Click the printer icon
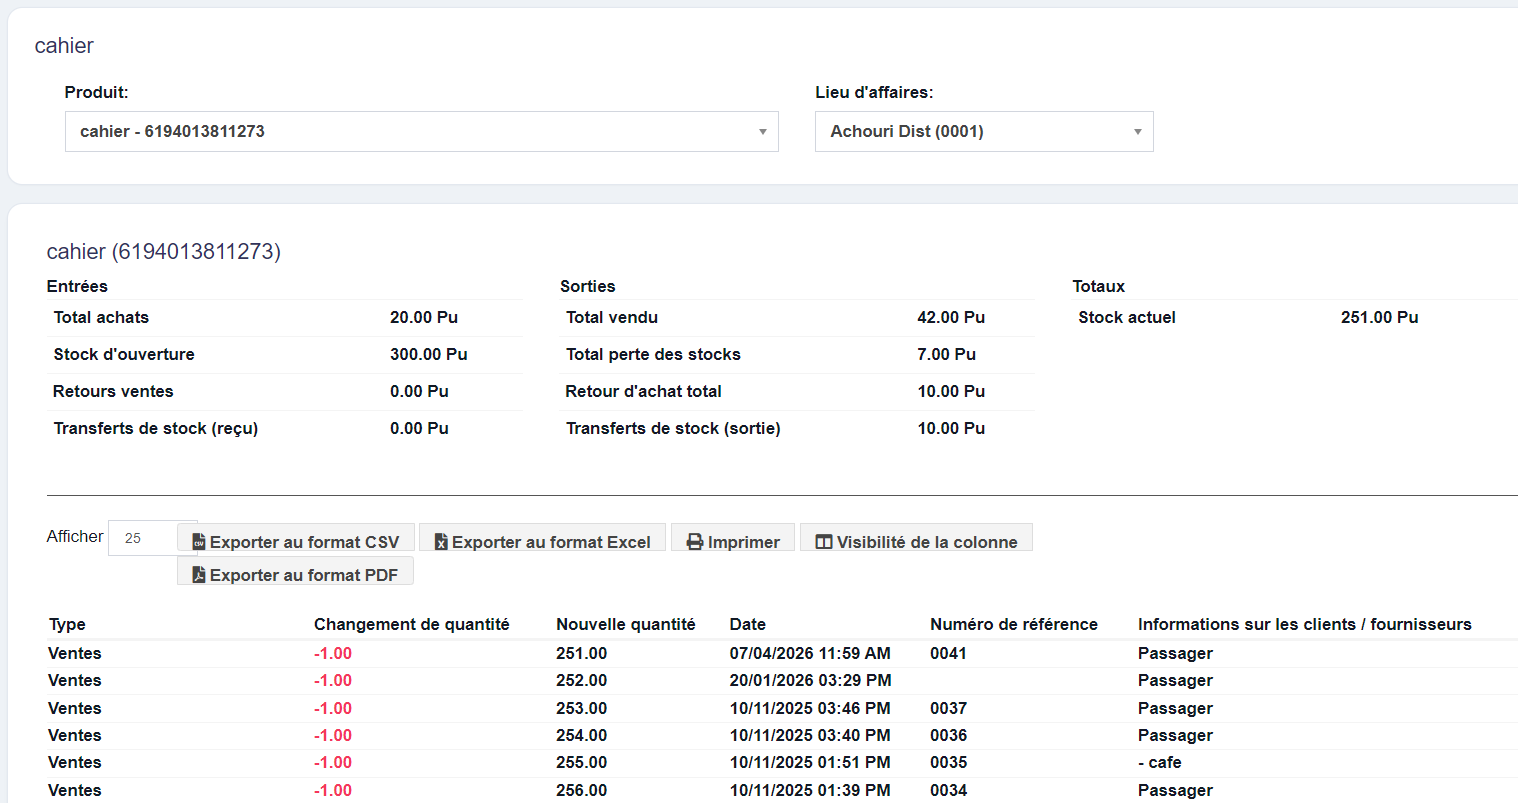 click(x=695, y=542)
